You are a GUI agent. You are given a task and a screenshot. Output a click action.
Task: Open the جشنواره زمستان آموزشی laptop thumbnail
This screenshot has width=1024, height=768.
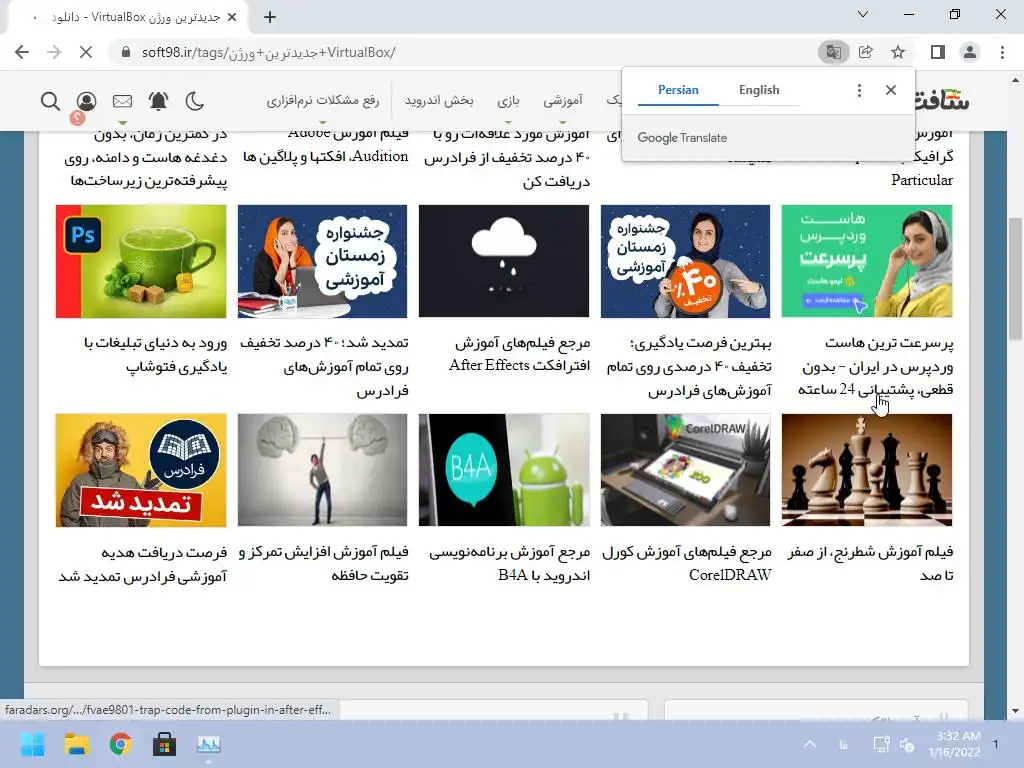(x=322, y=261)
